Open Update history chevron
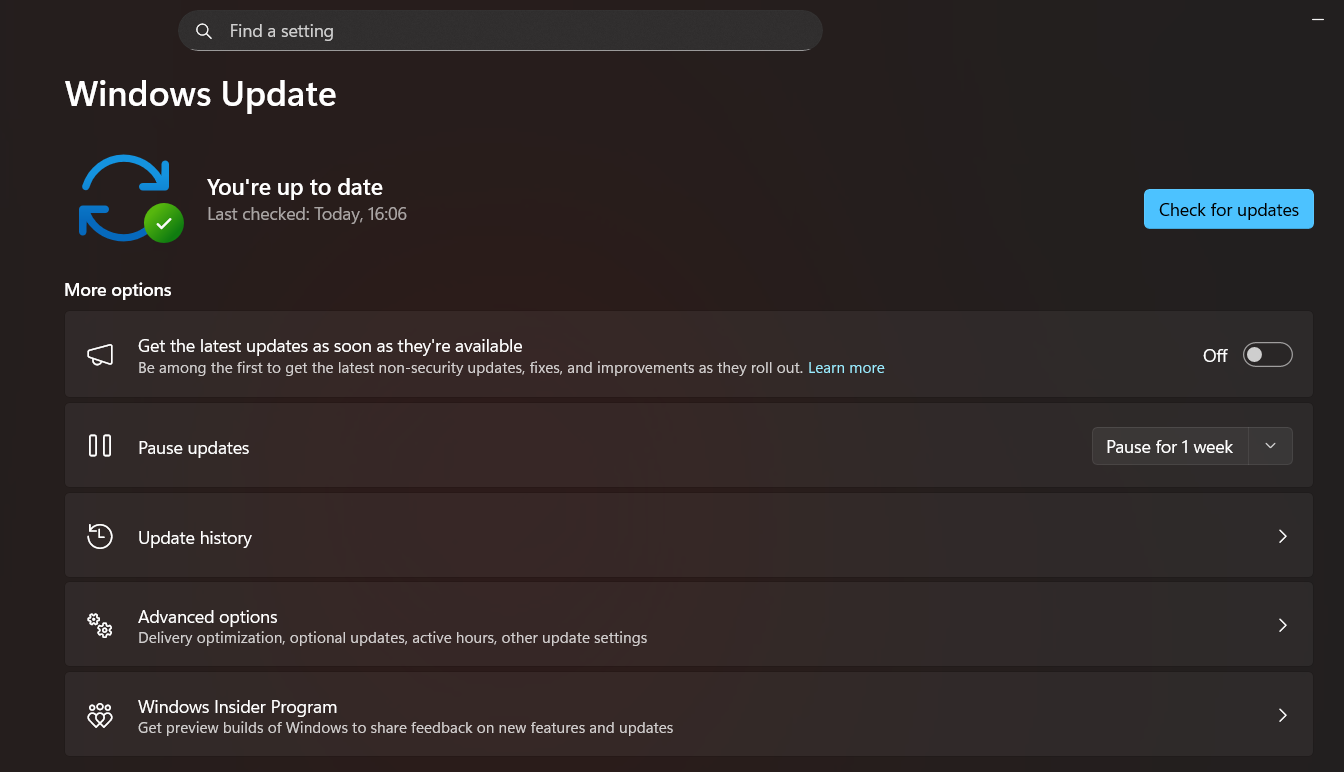Image resolution: width=1344 pixels, height=772 pixels. [x=1282, y=537]
